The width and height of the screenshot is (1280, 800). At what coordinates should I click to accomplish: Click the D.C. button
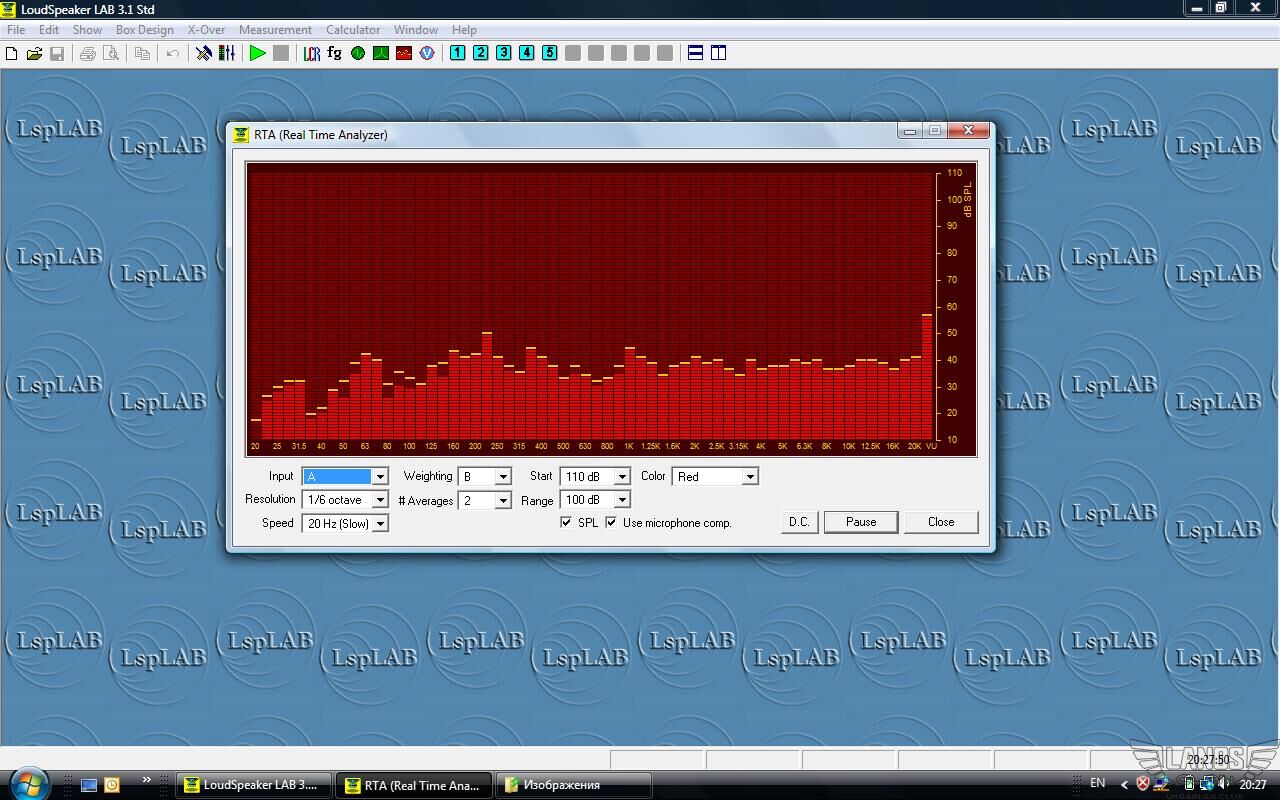799,522
